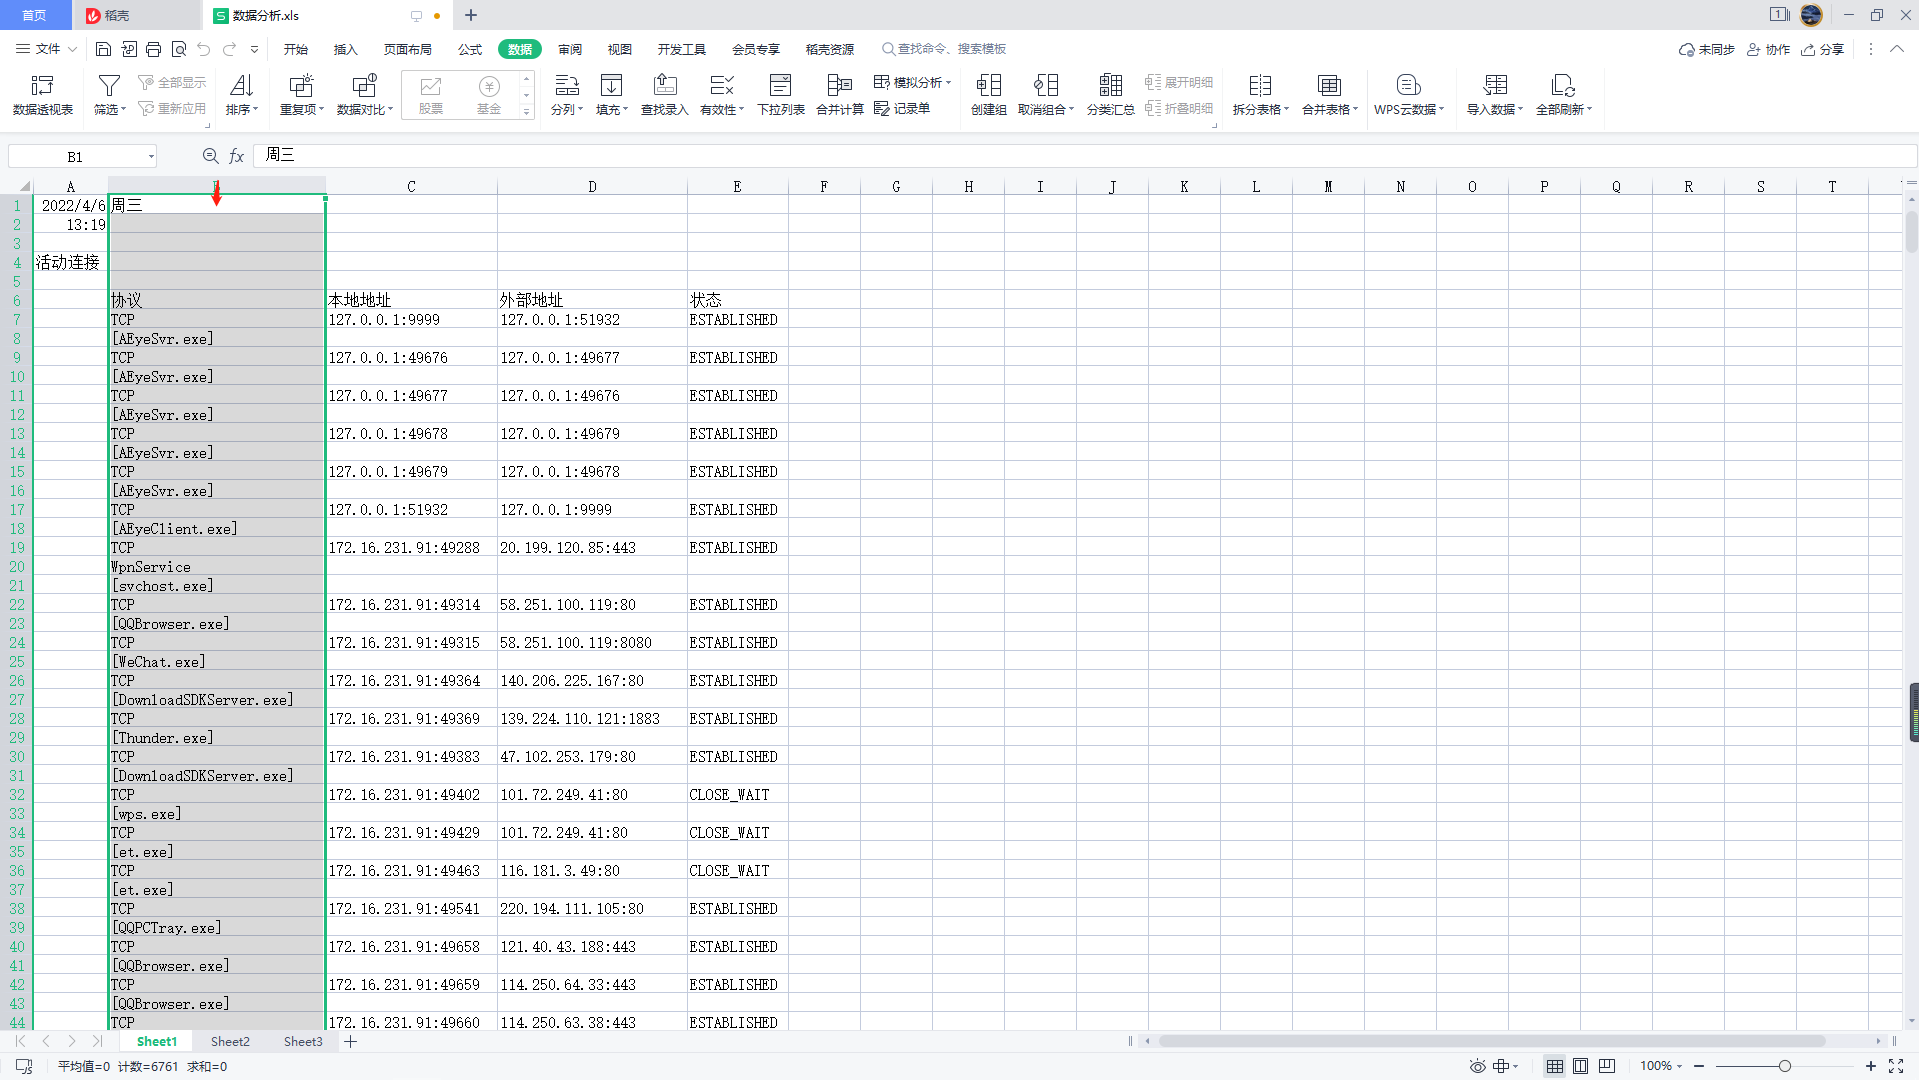Click the Undo arrow
The image size is (1919, 1080).
204,49
